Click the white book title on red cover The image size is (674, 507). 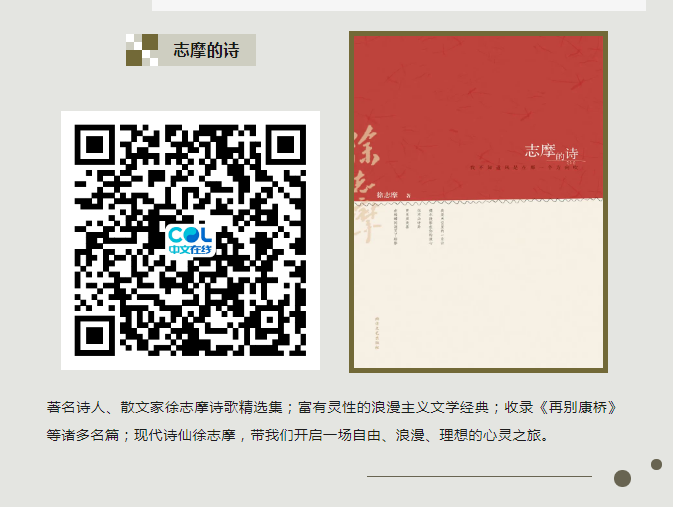[551, 152]
